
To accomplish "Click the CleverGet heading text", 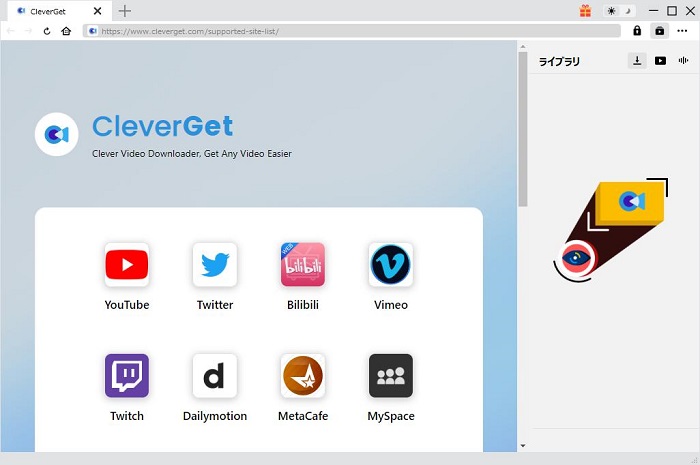I will (x=162, y=126).
